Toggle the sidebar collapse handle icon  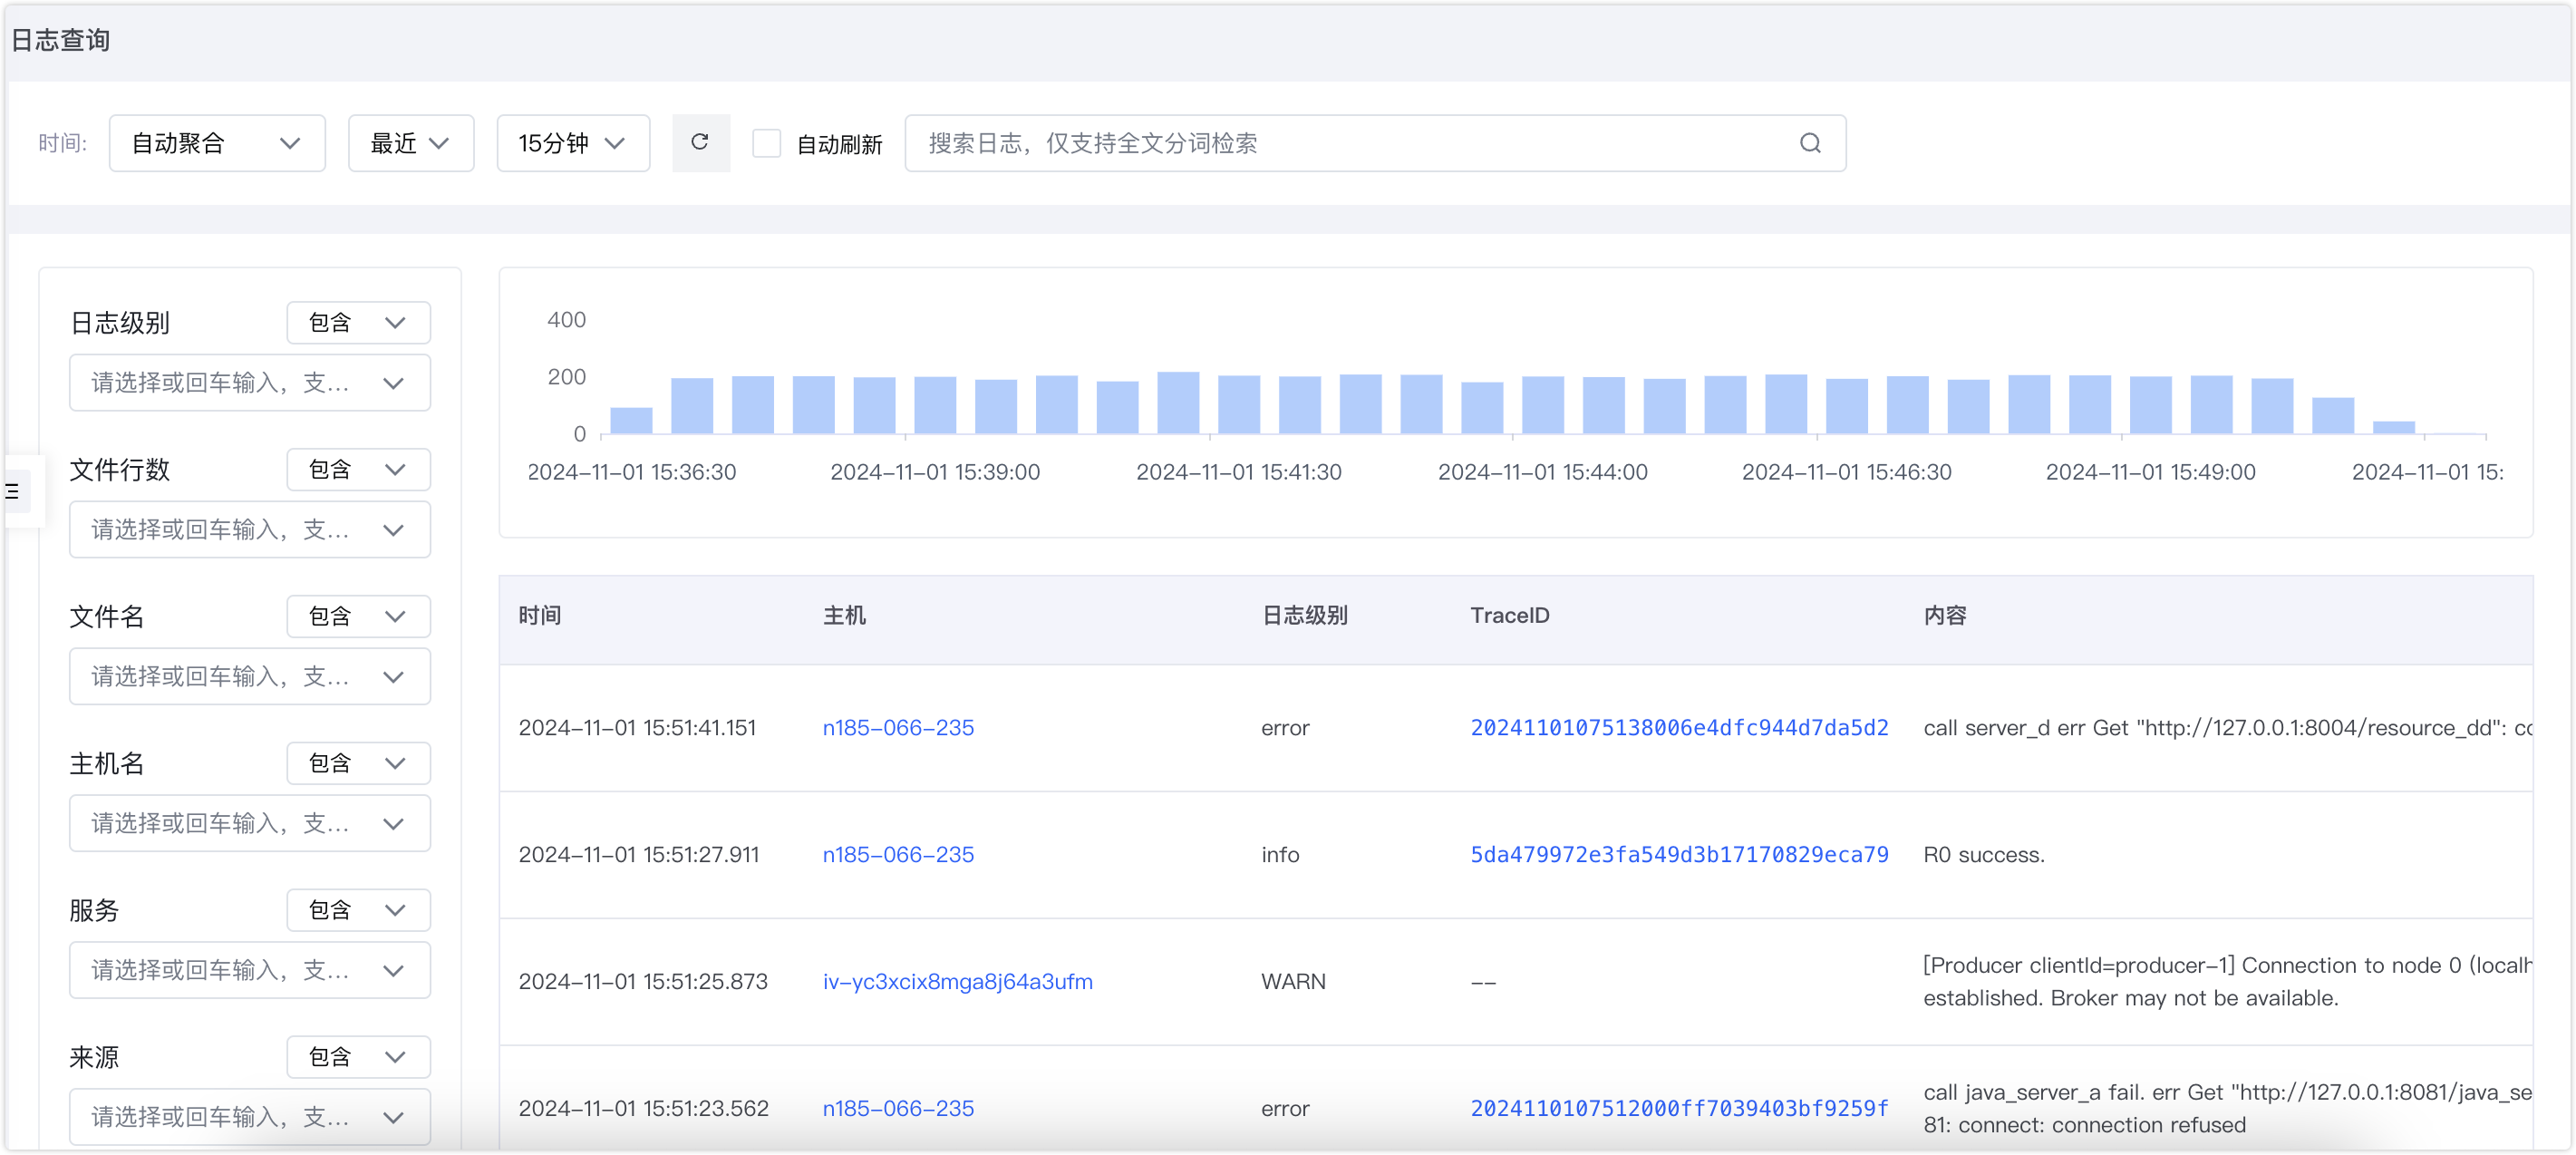point(13,491)
